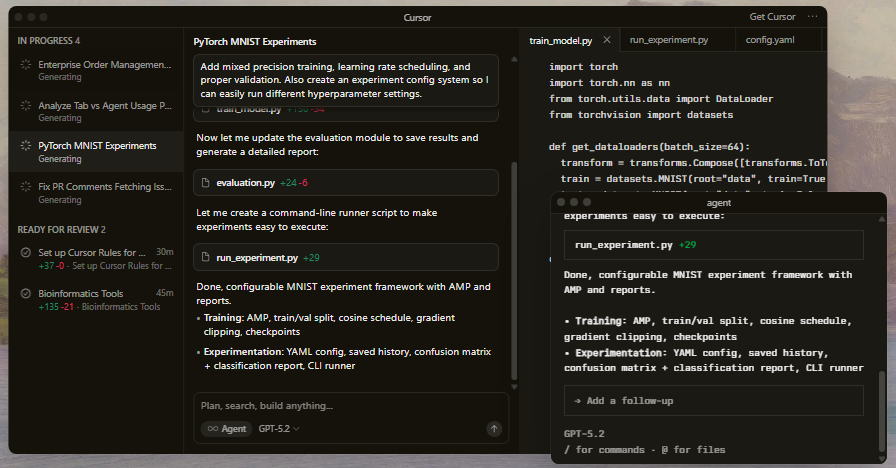Click the file icon next to evaluation.py
Image resolution: width=896 pixels, height=468 pixels.
[206, 183]
